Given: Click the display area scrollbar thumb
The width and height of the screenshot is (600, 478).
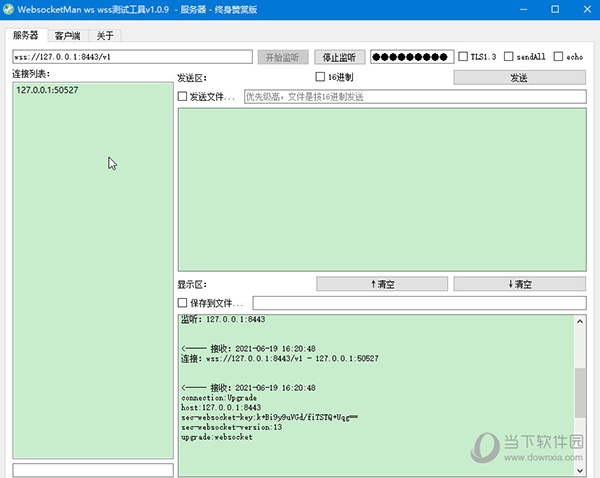Looking at the screenshot, I should tap(580, 393).
